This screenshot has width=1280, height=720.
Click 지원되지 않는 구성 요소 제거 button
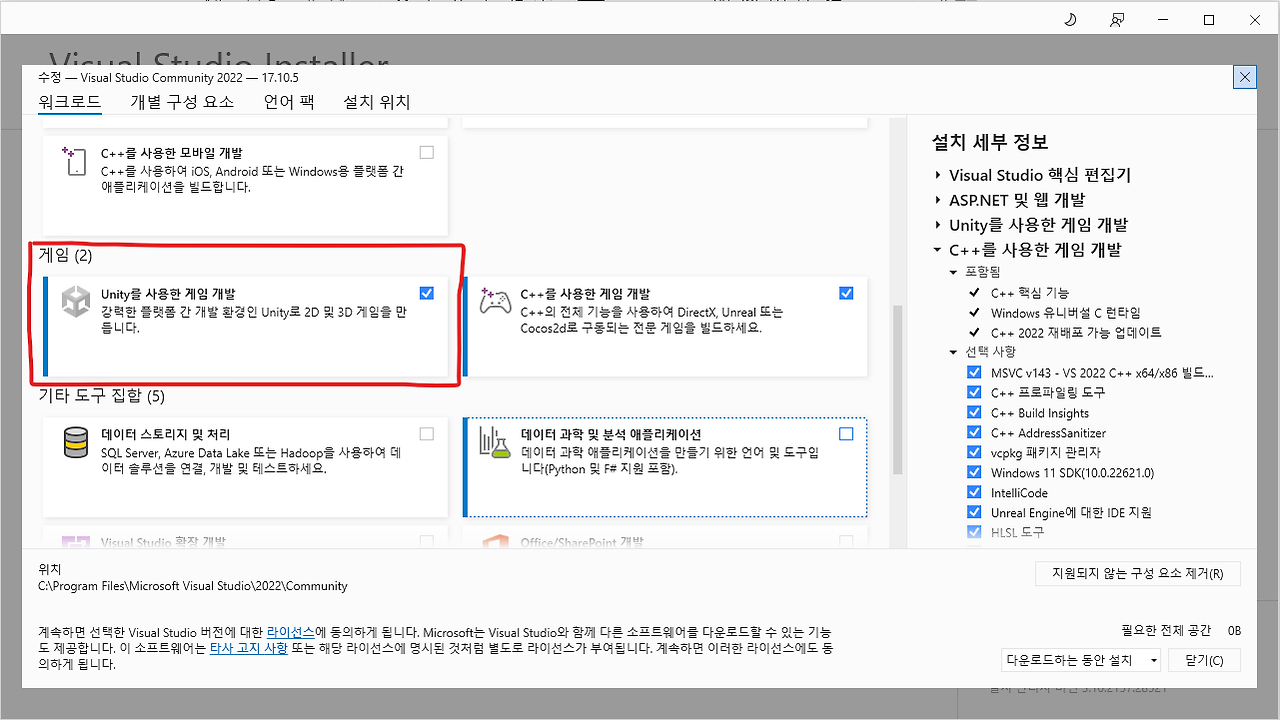[1138, 574]
